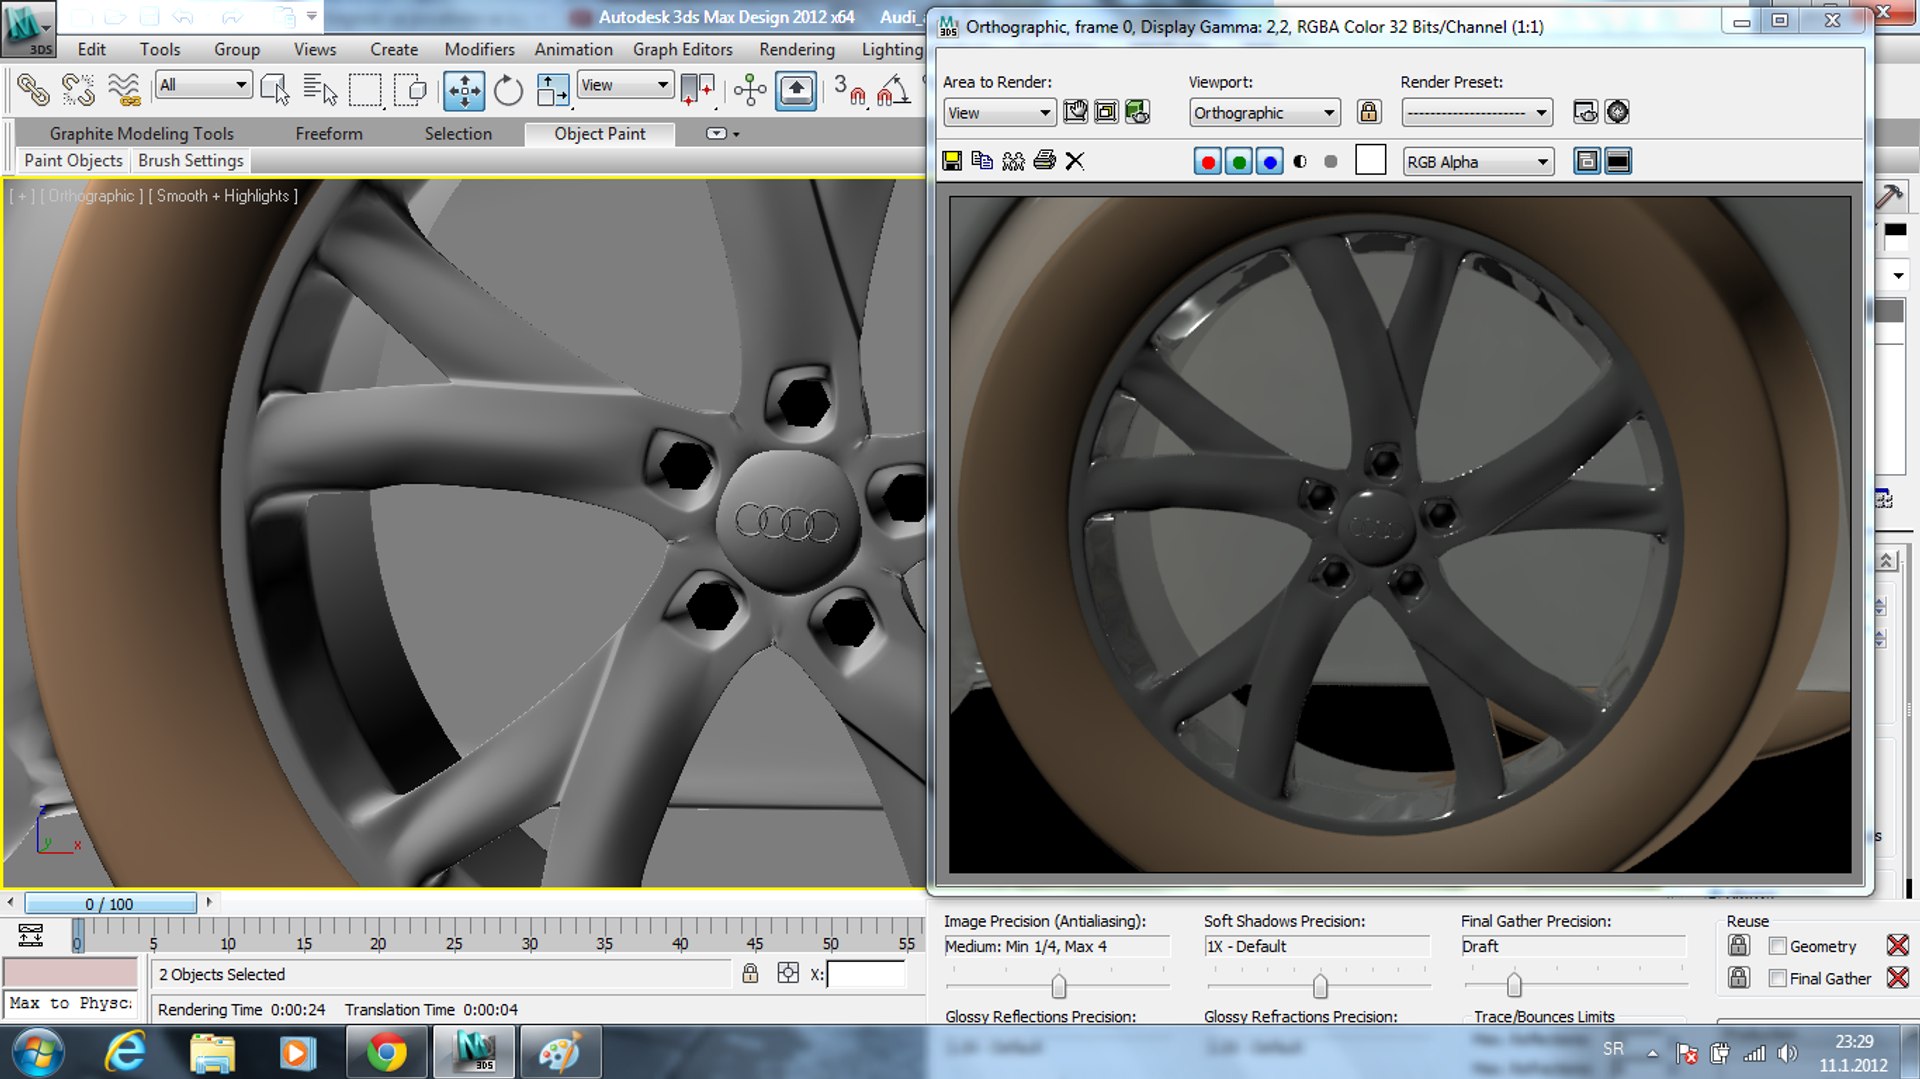Open the Quick Access toolbar dropdown arrow

(312, 16)
